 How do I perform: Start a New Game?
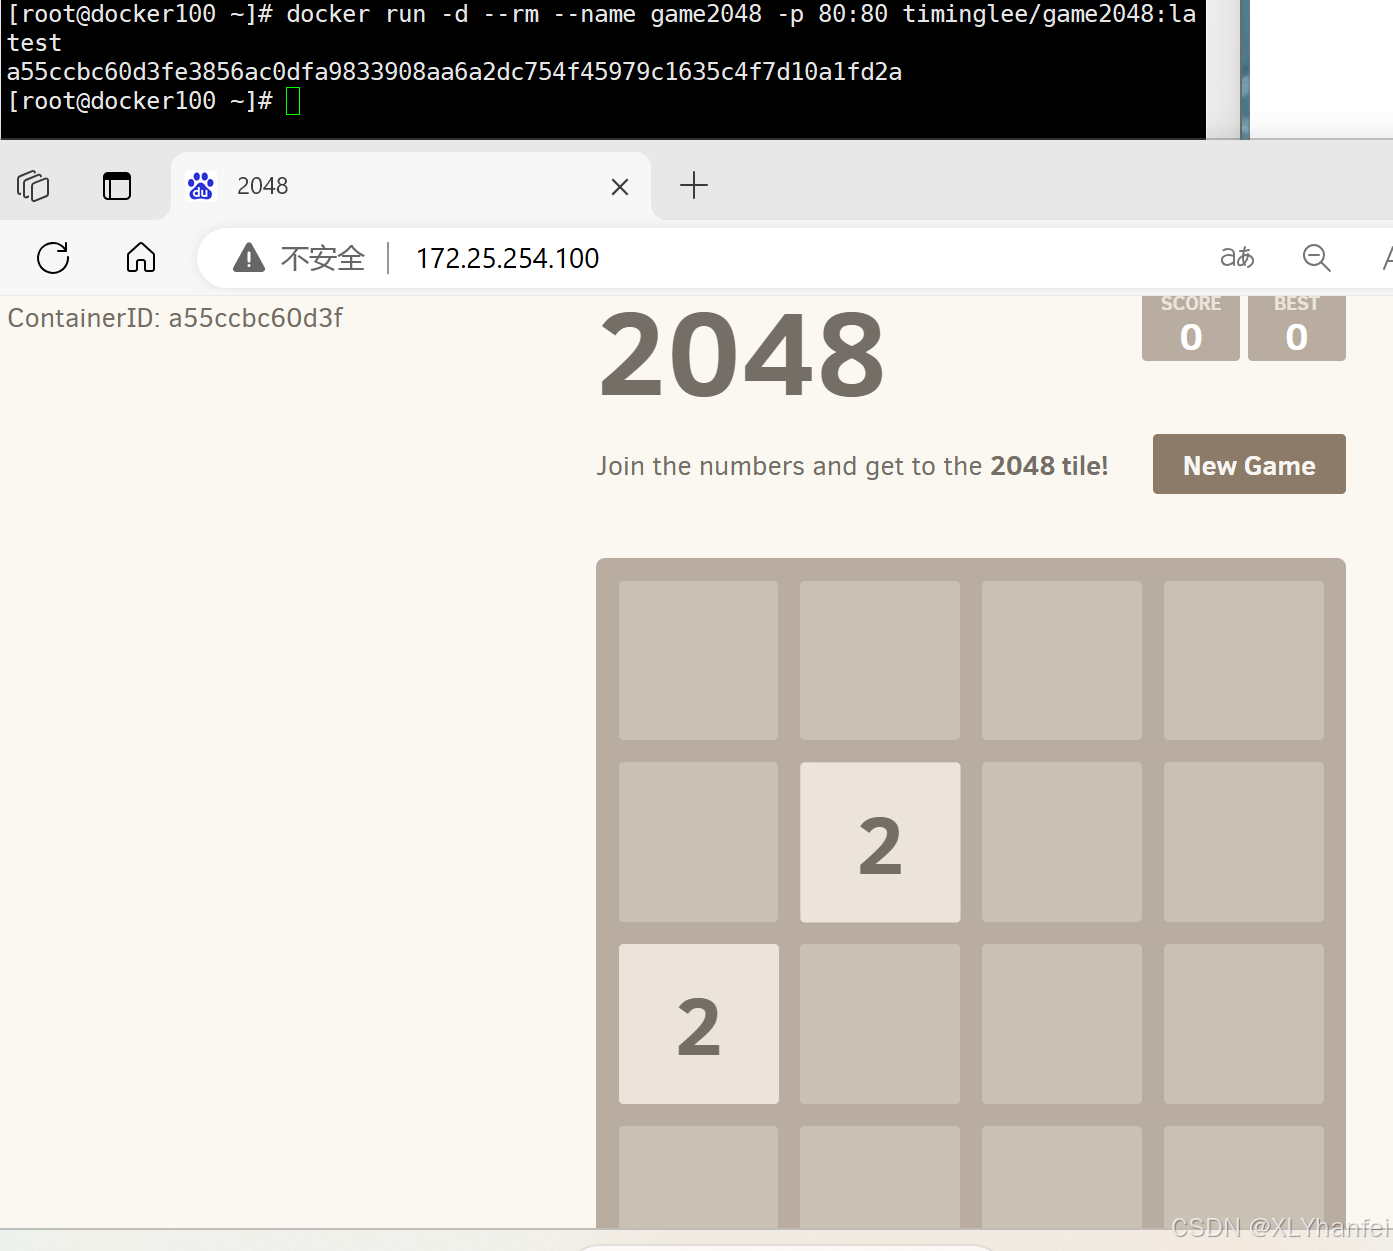(x=1249, y=464)
